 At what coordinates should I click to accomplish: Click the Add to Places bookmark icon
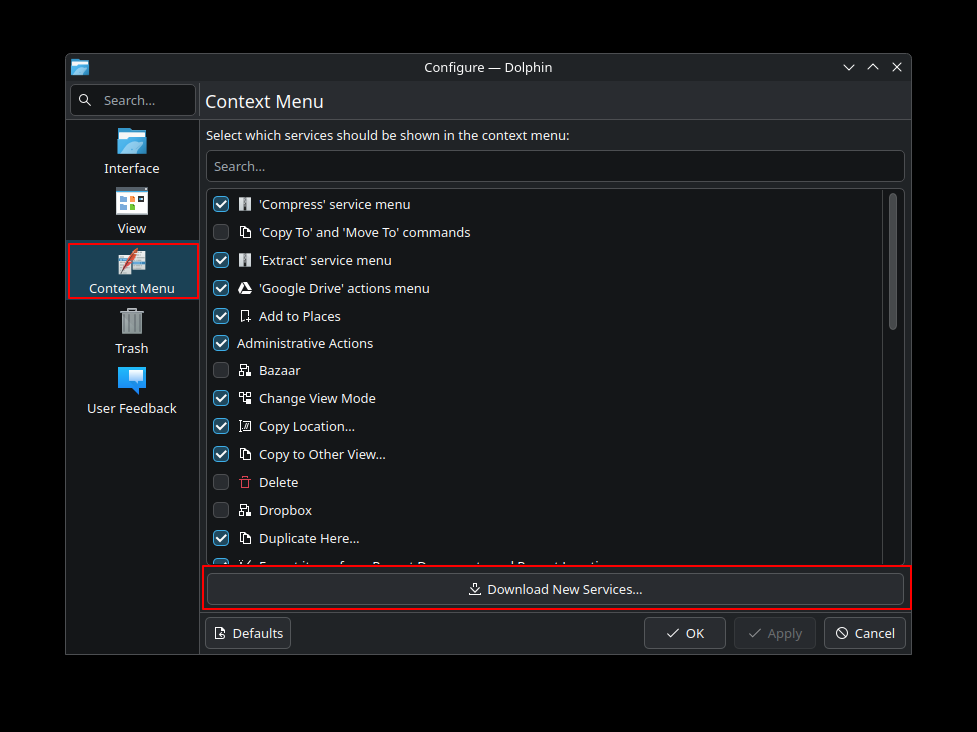point(245,316)
